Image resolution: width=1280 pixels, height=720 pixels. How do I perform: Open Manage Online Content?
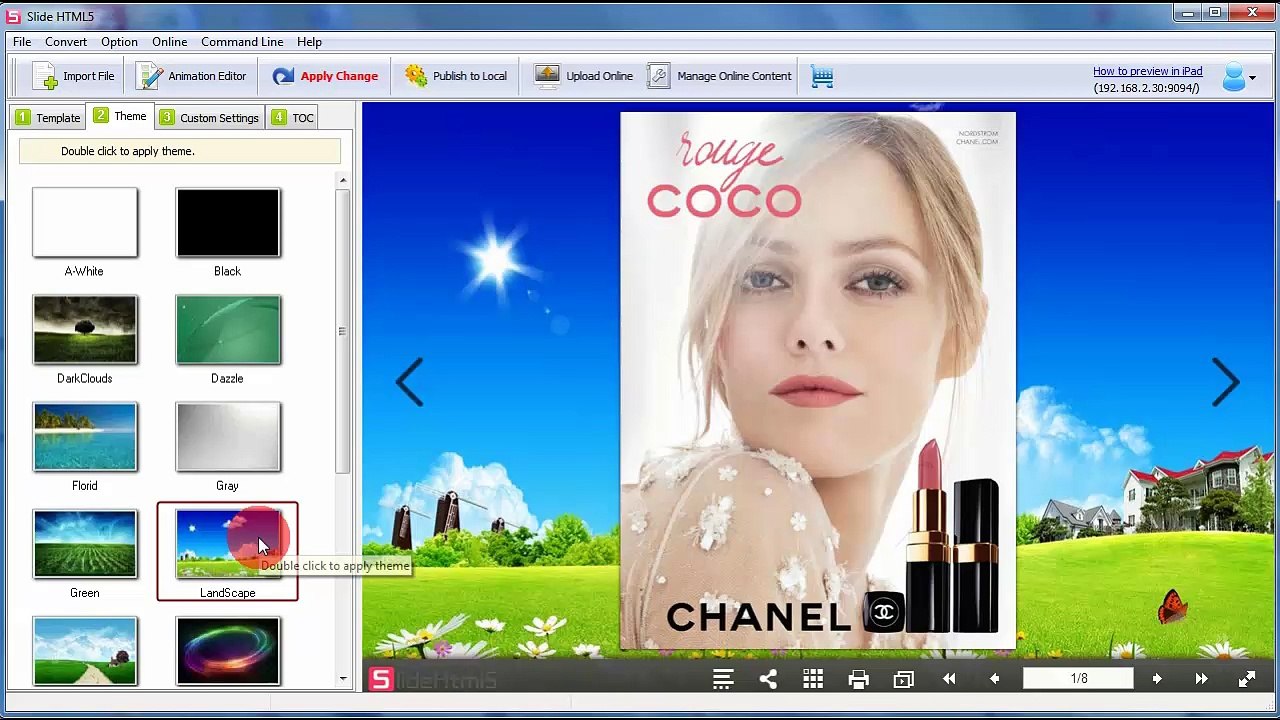719,76
